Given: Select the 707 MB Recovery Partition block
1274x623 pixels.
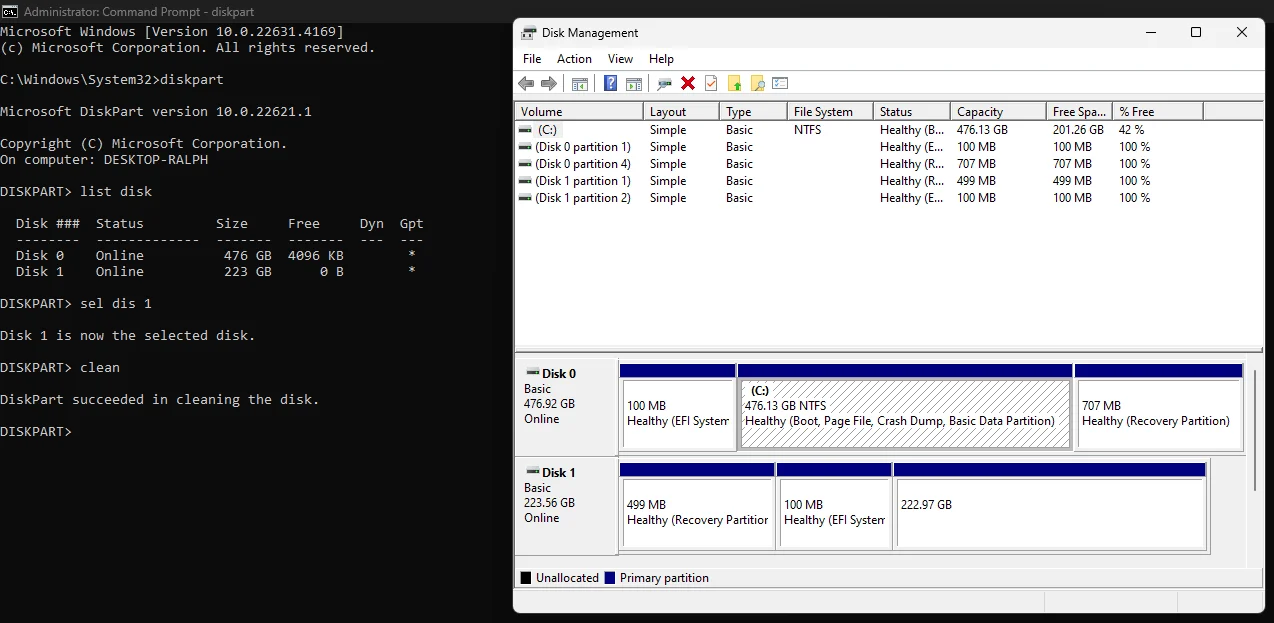Looking at the screenshot, I should (1159, 407).
